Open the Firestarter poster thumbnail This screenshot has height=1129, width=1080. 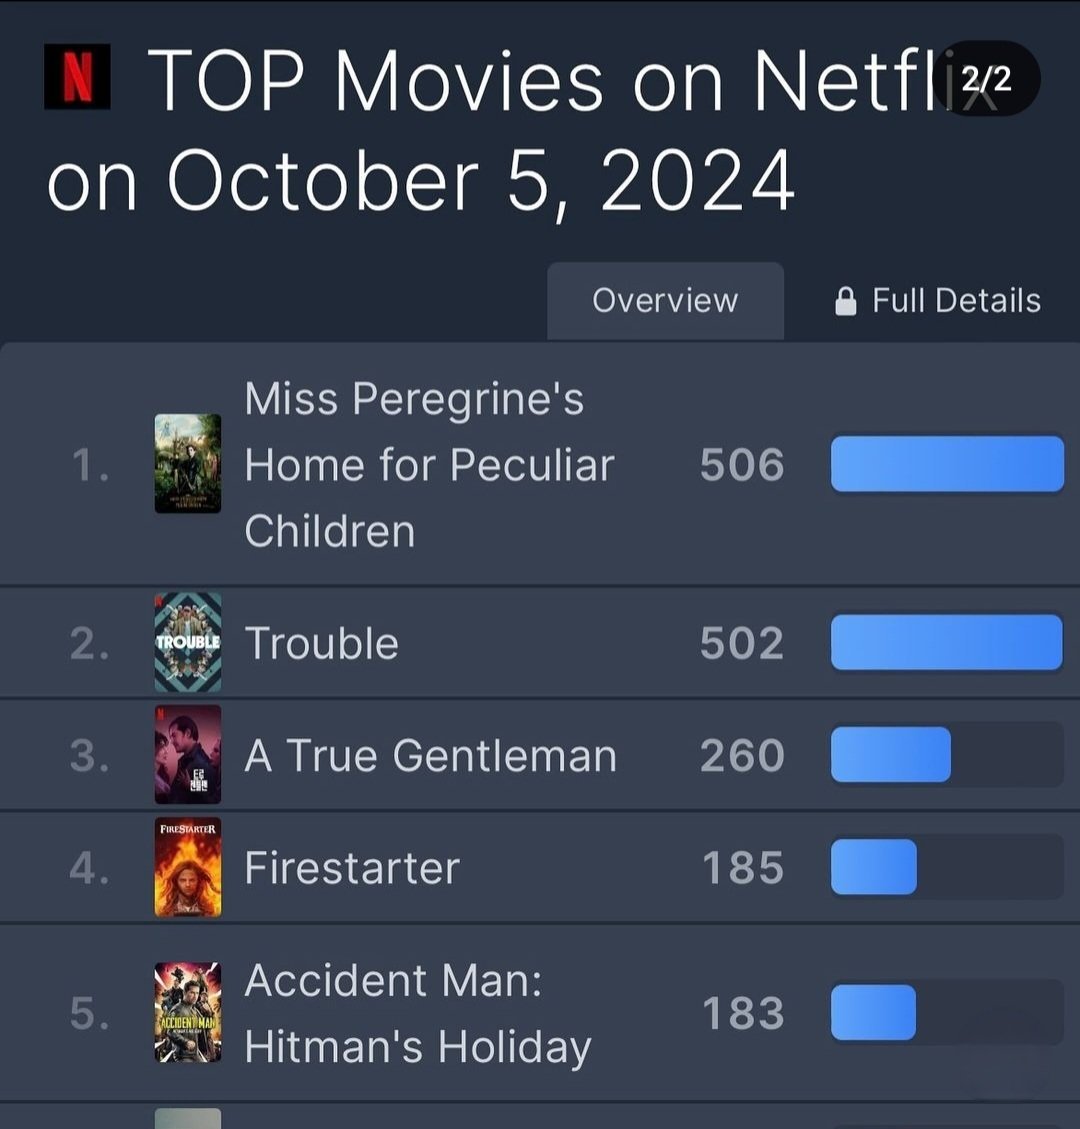[188, 868]
